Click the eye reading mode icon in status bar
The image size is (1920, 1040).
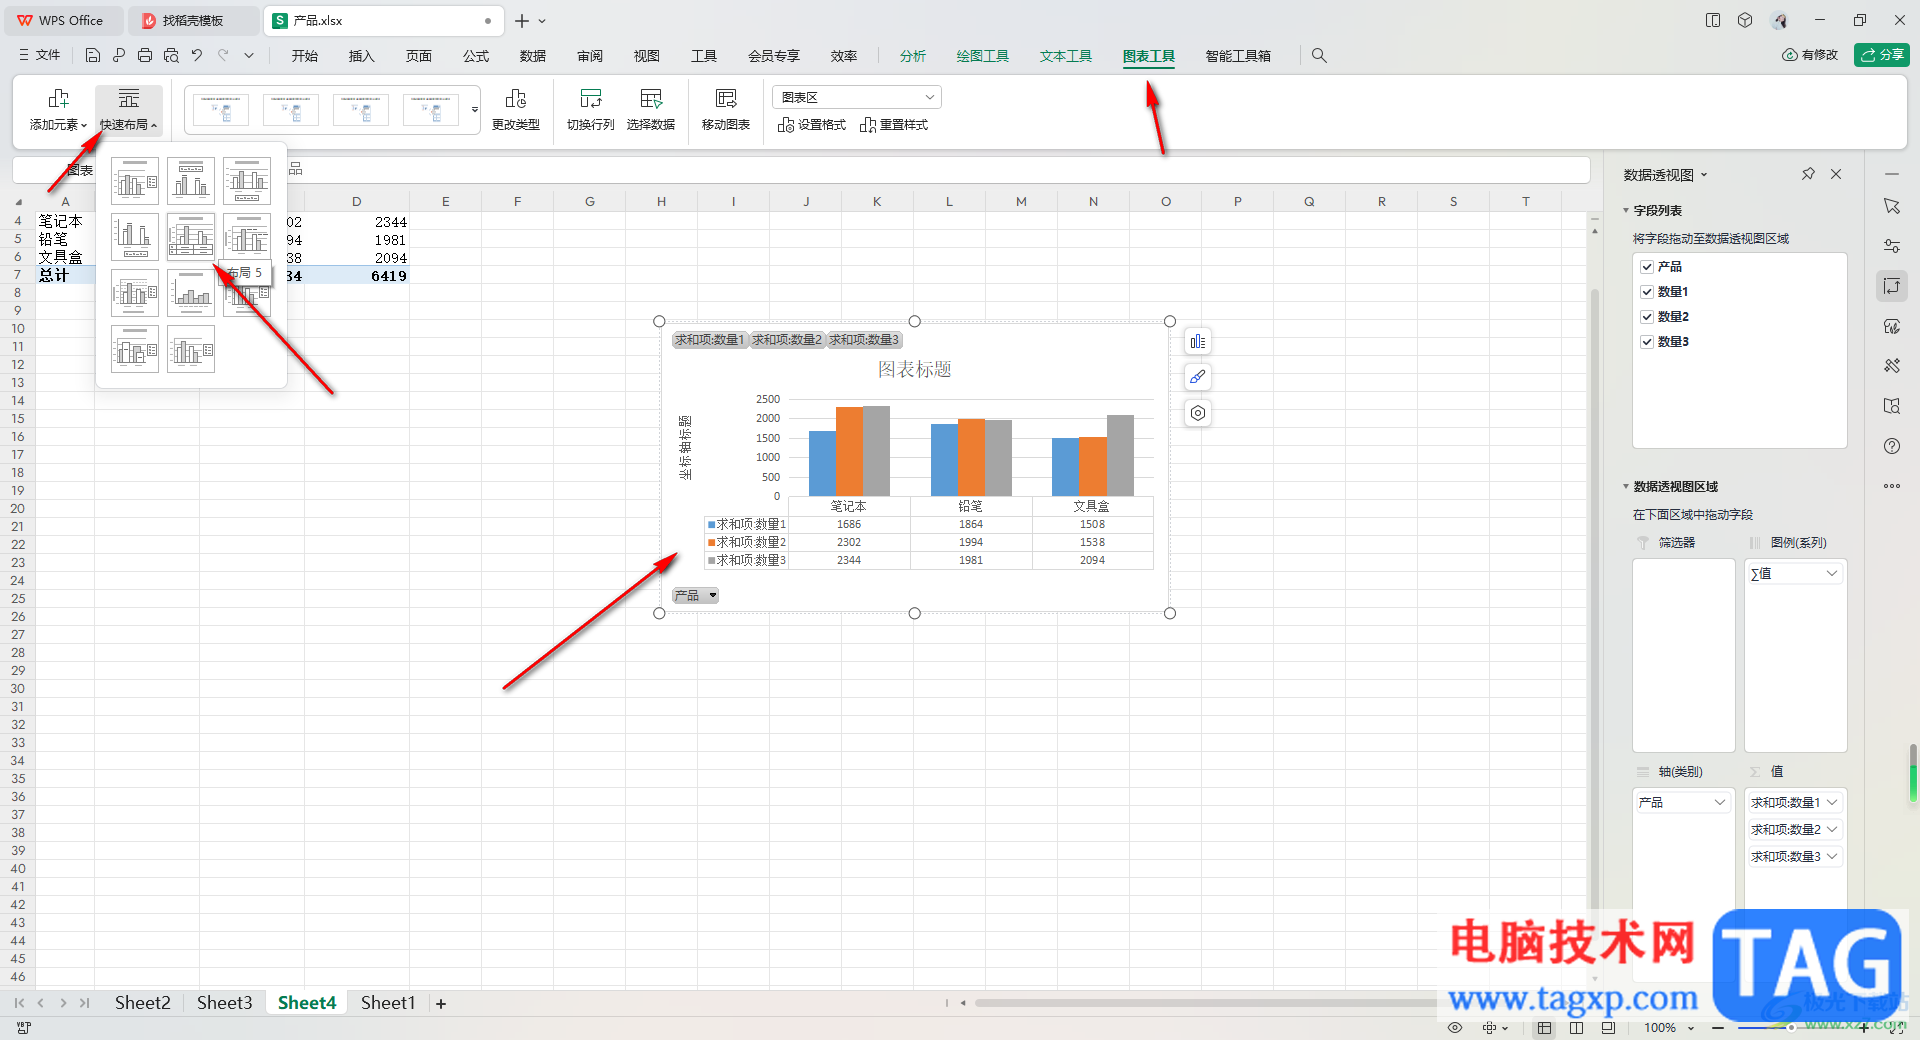pos(1455,1027)
